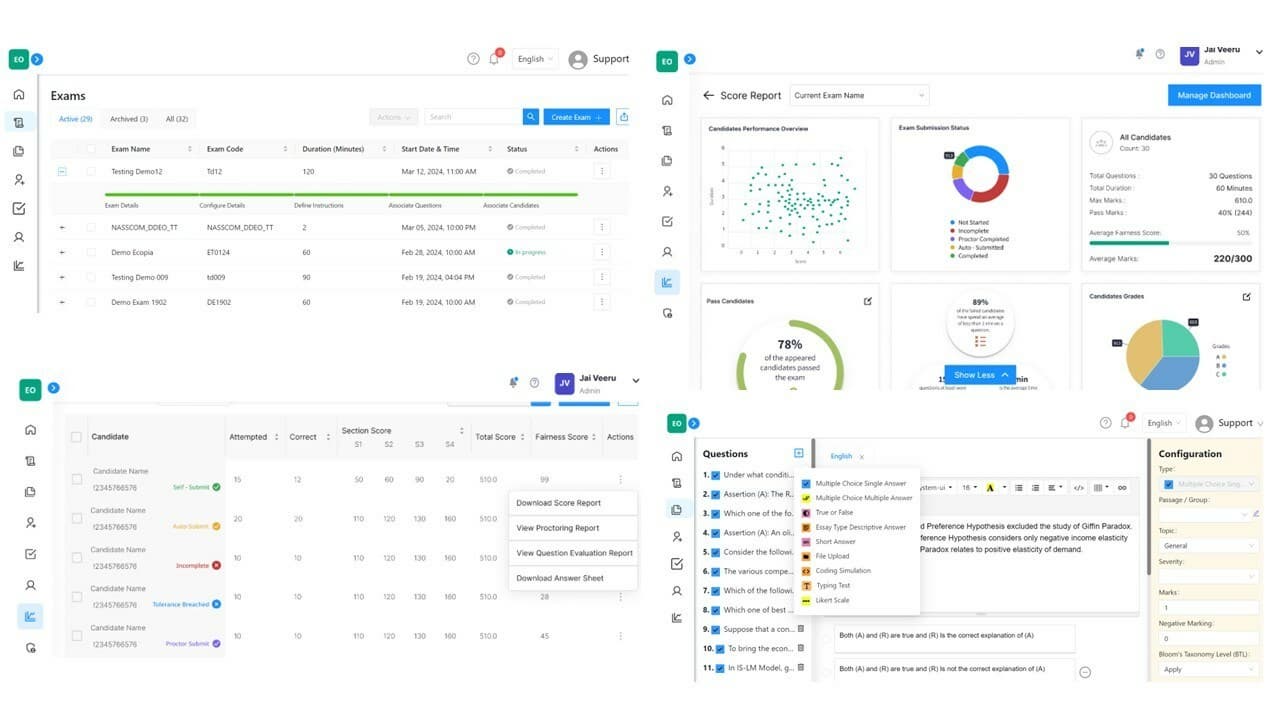The image size is (1280, 720).
Task: Open edit icon on Candidates Grades card
Action: click(x=1246, y=297)
